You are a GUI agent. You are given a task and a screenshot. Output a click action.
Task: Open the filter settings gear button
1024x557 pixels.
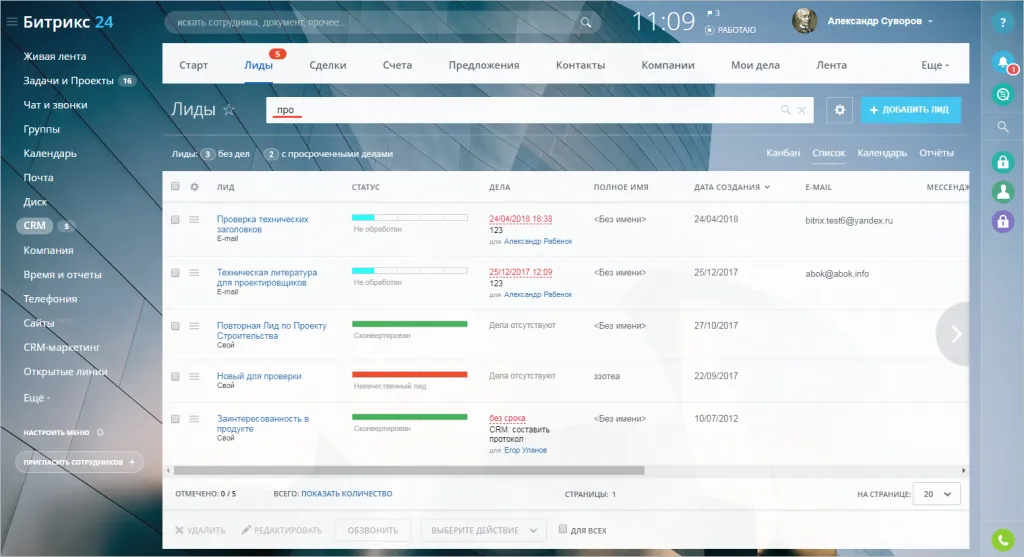click(x=840, y=110)
